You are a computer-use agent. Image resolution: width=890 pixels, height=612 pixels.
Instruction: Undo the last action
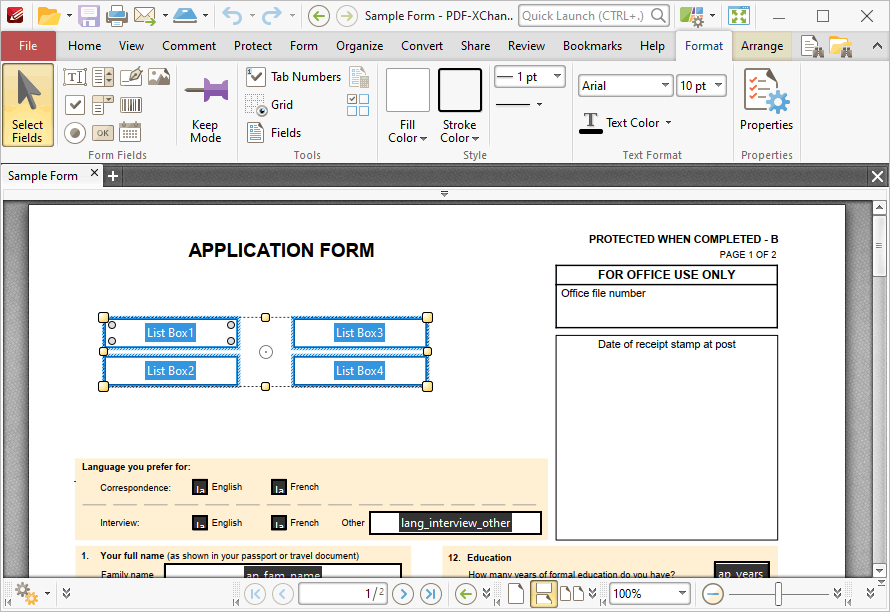click(x=232, y=16)
